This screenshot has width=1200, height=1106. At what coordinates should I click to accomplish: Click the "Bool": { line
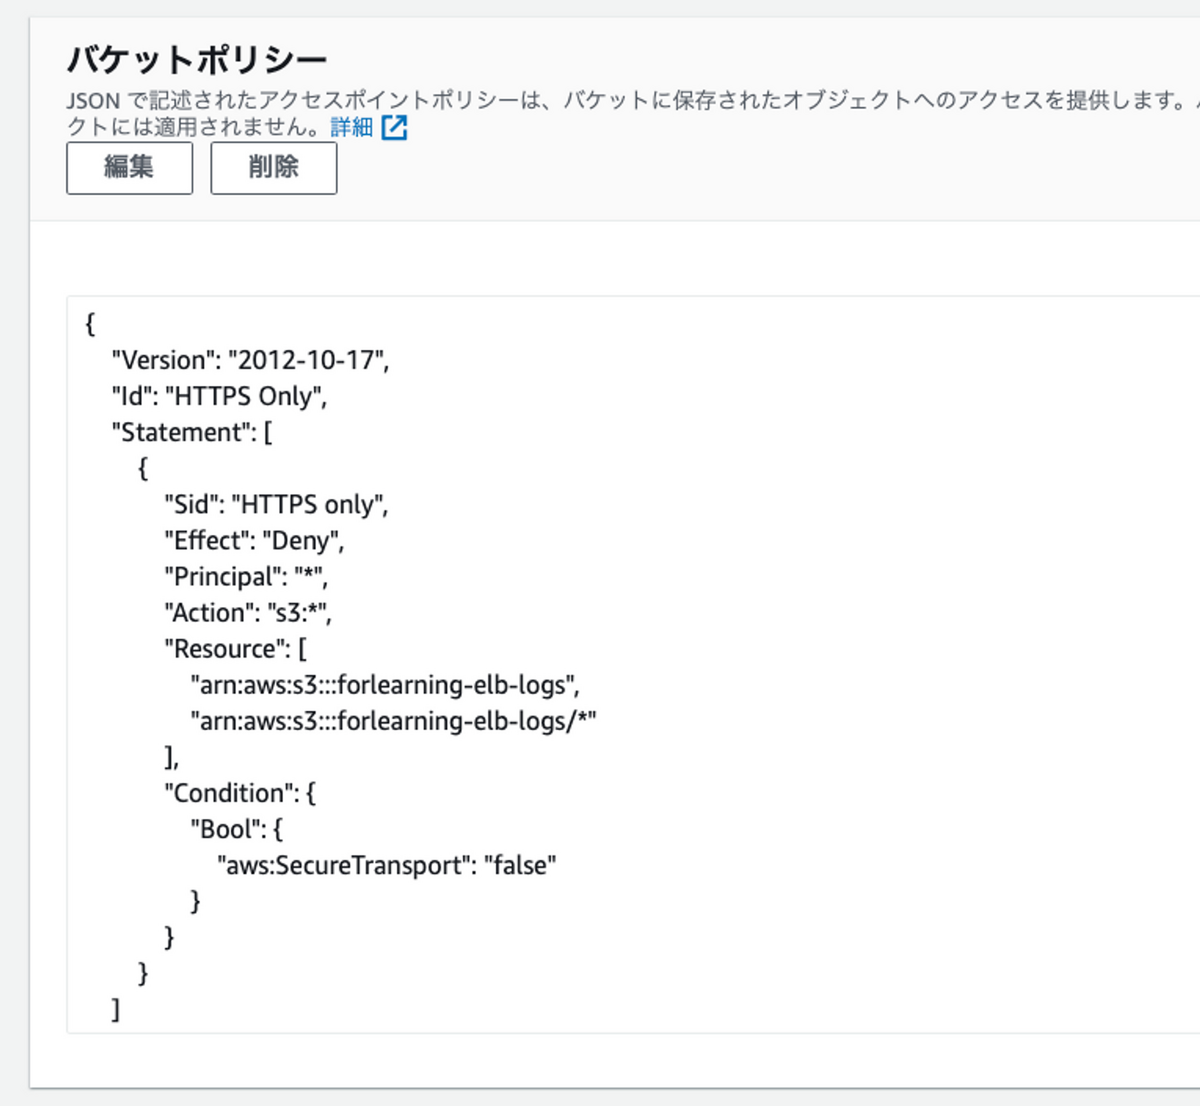pyautogui.click(x=236, y=829)
